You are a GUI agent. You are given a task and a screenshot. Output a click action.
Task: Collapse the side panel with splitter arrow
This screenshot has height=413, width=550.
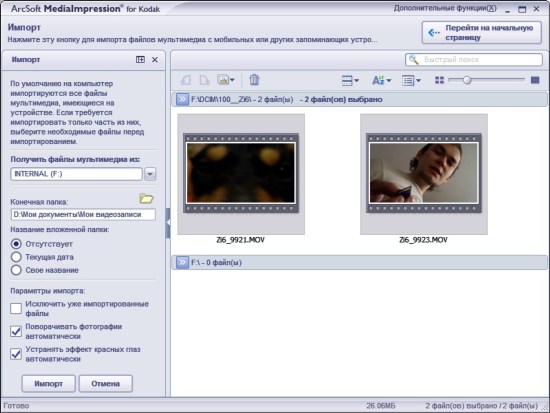pos(168,222)
